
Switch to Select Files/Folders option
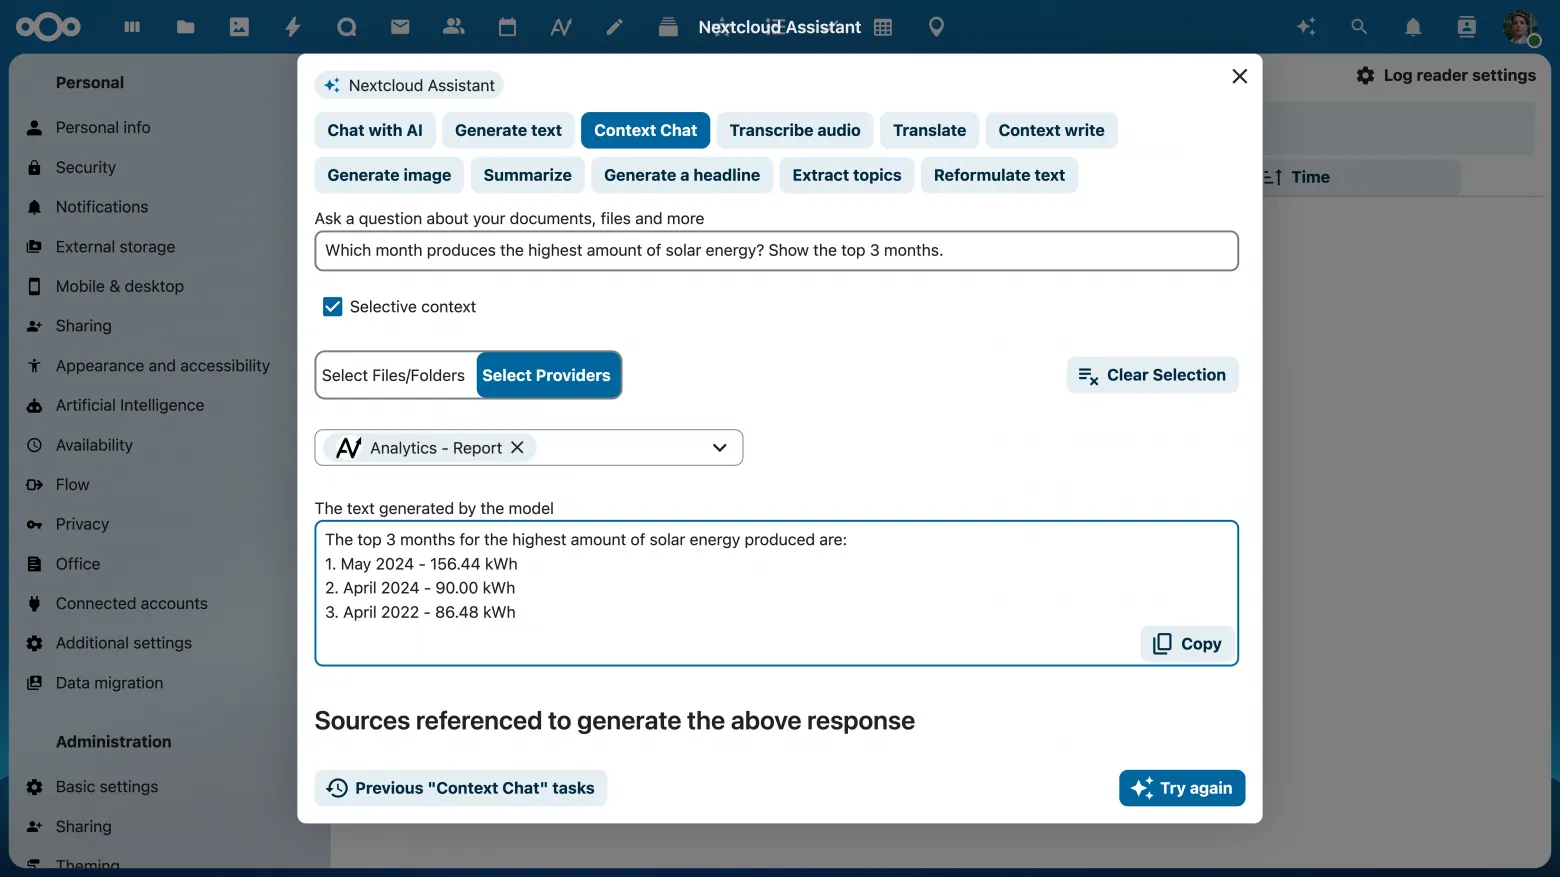pyautogui.click(x=394, y=375)
